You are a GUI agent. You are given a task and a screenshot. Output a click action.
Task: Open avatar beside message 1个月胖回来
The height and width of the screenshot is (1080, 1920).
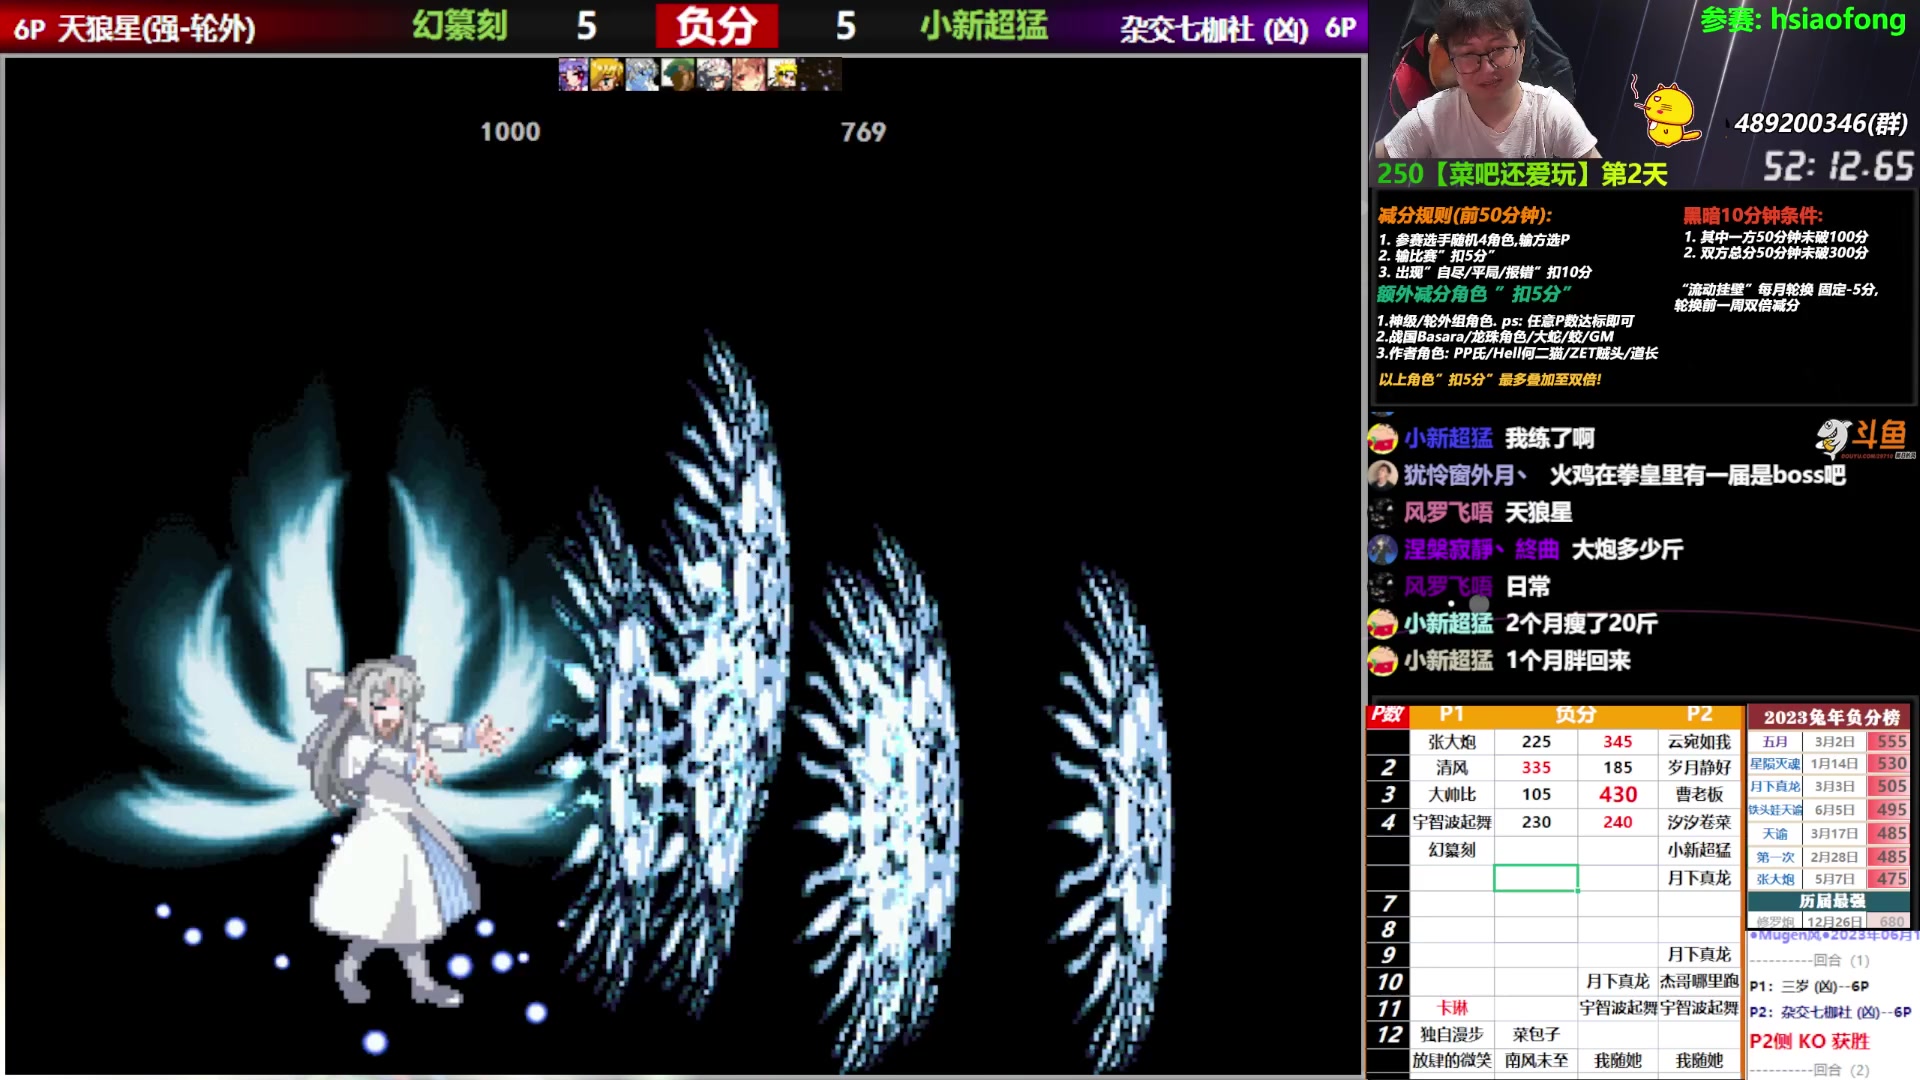tap(1383, 661)
